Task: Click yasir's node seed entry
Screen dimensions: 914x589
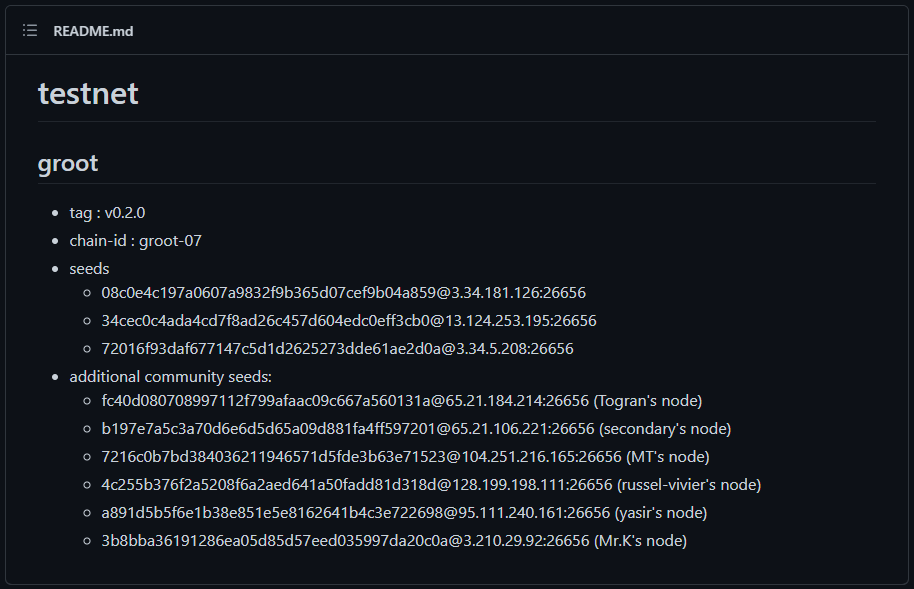Action: [x=404, y=513]
